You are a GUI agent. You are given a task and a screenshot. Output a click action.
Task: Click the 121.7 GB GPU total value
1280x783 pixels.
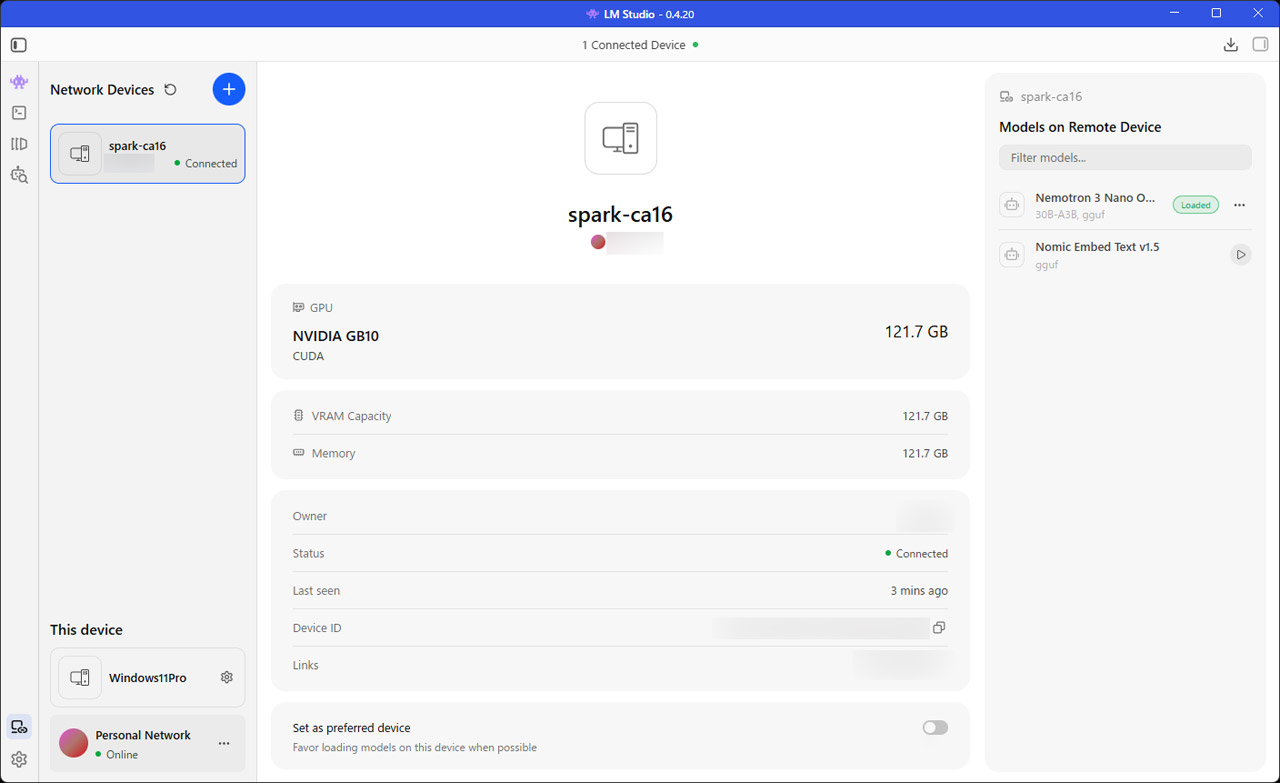tap(916, 332)
